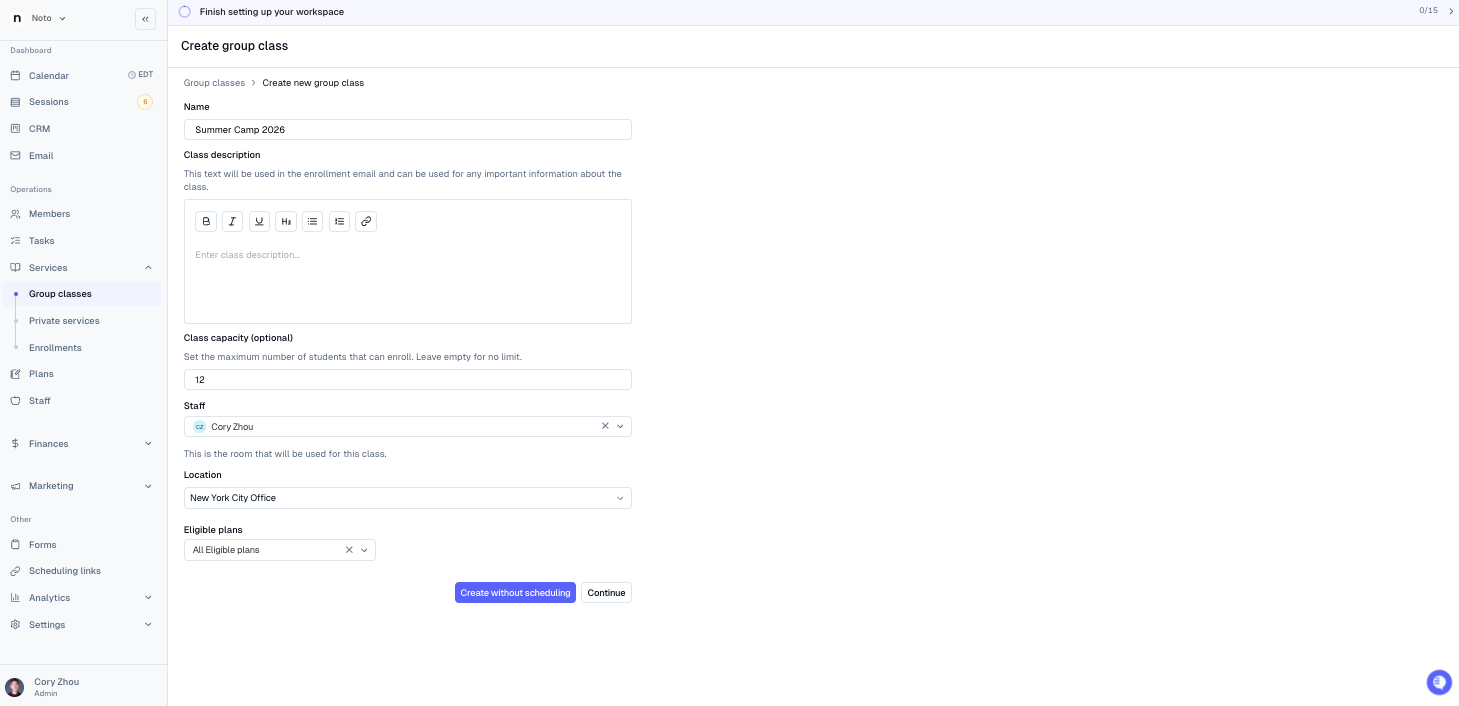Insert a link in description editor

pos(366,221)
